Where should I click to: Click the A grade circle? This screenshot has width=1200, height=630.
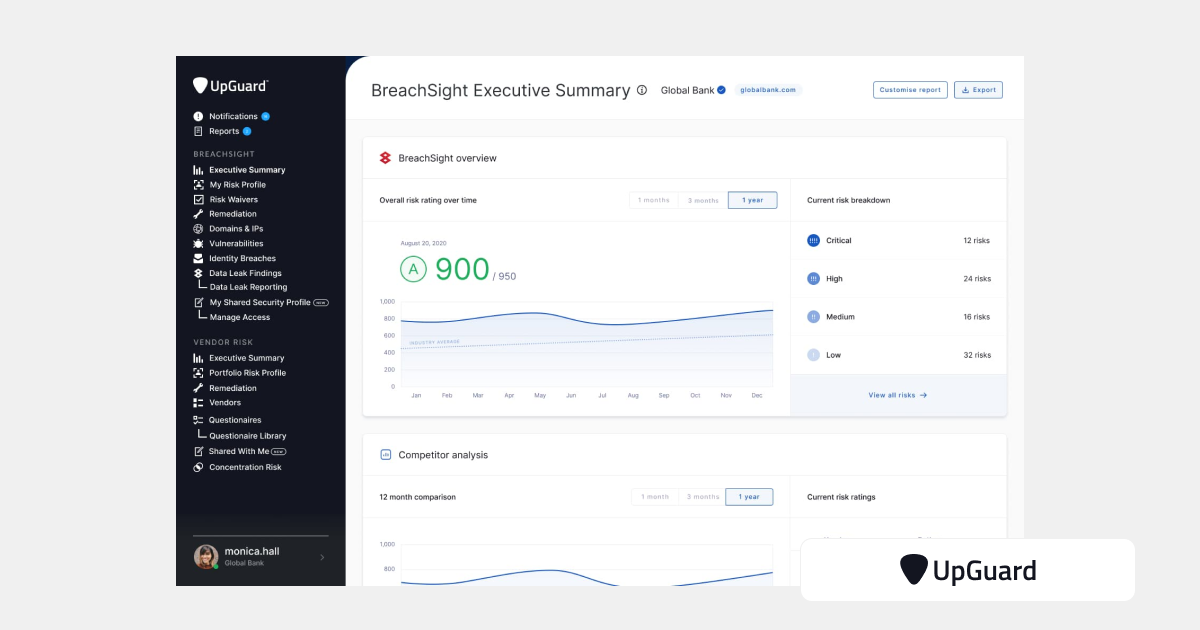pyautogui.click(x=413, y=269)
